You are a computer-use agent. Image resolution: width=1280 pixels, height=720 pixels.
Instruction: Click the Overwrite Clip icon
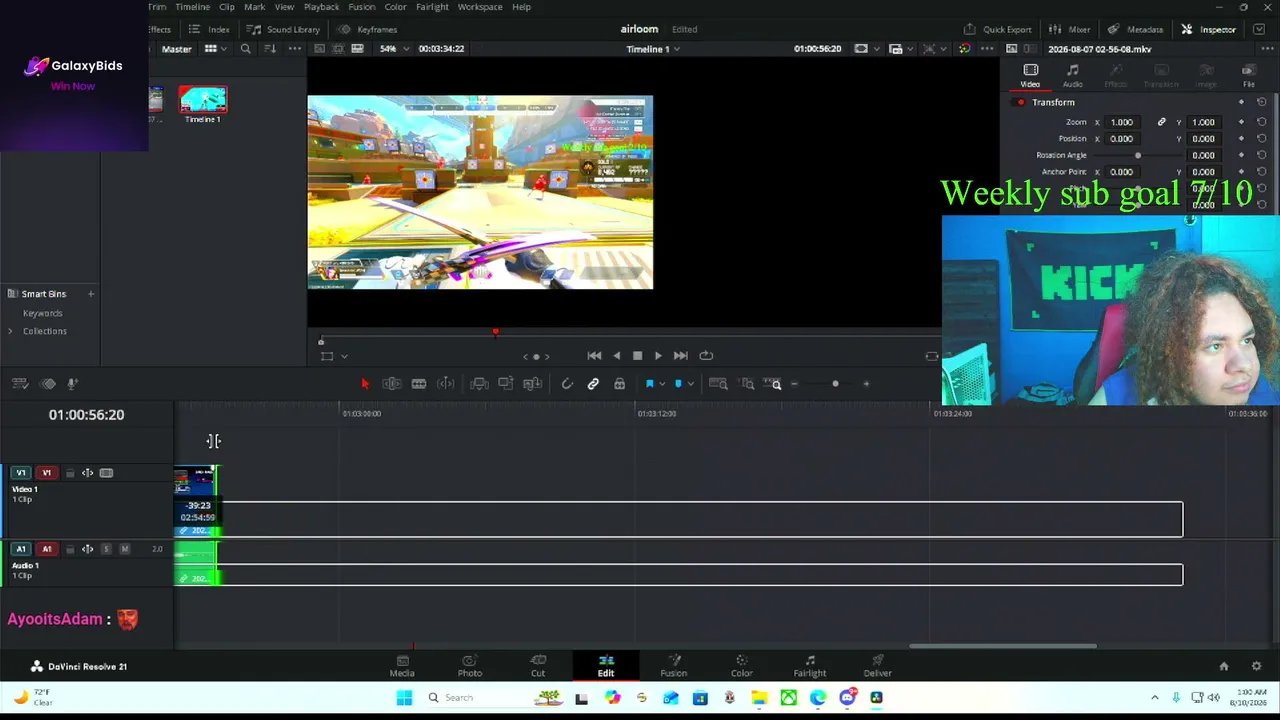(506, 384)
